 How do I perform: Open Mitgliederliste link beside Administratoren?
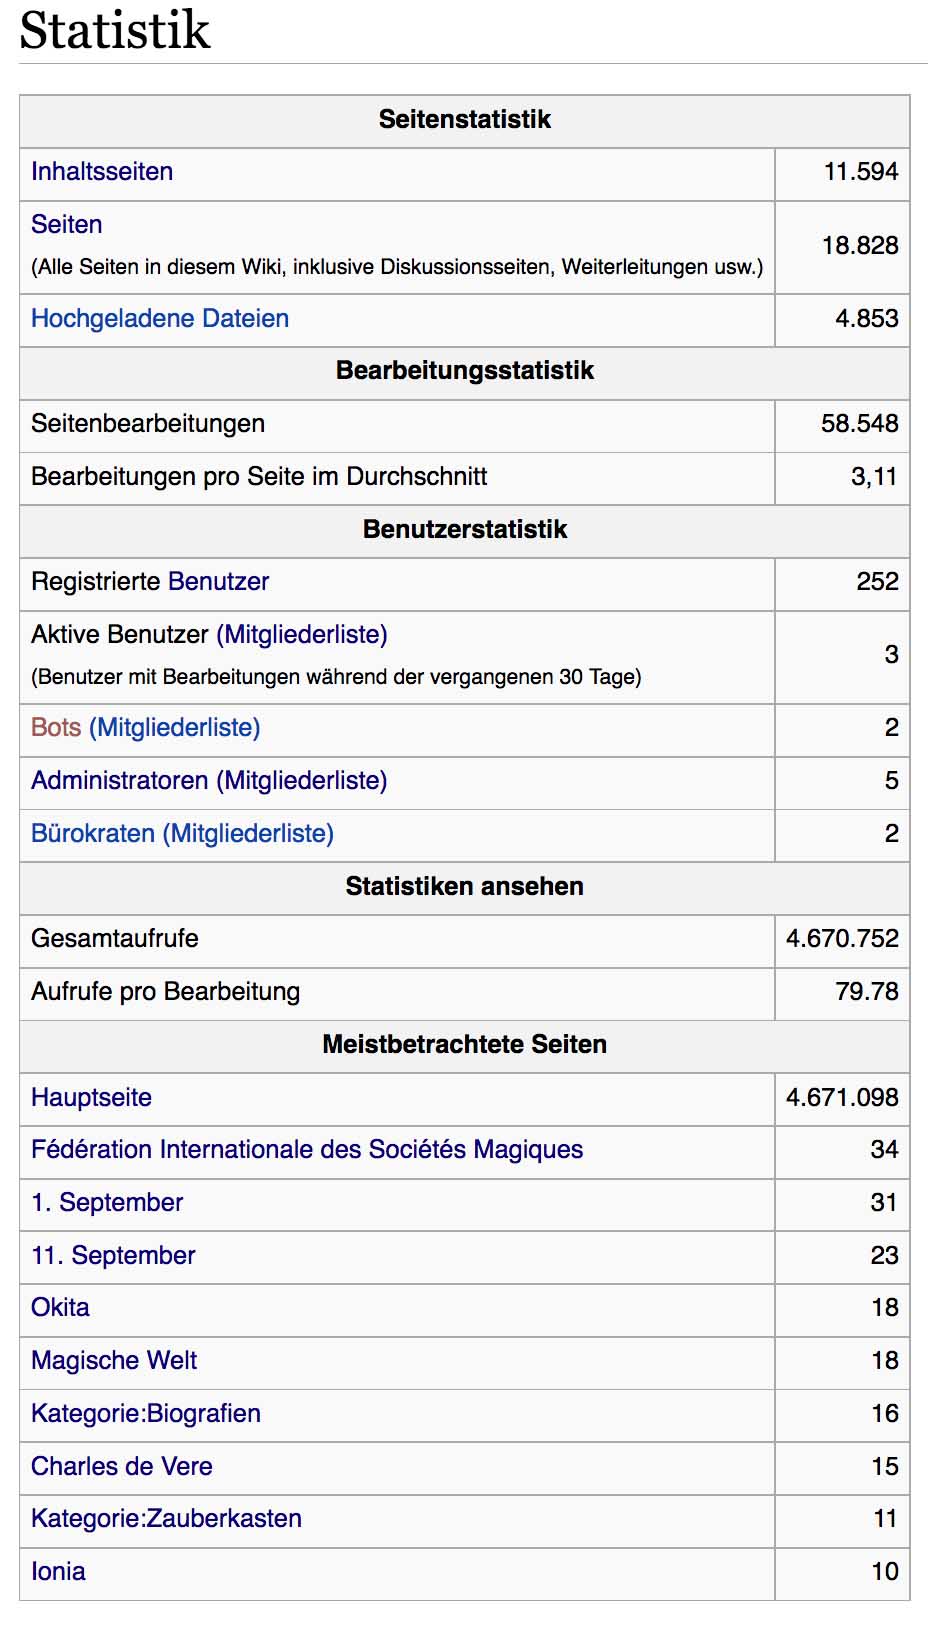(x=301, y=781)
